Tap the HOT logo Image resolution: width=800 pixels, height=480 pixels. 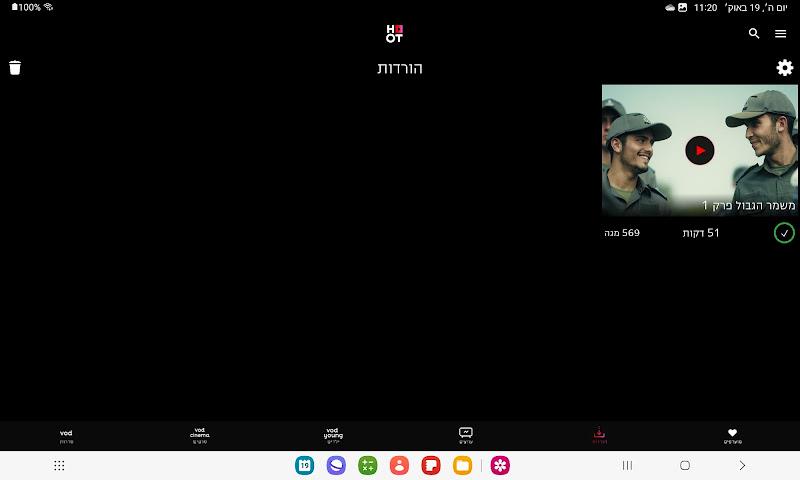pyautogui.click(x=394, y=34)
